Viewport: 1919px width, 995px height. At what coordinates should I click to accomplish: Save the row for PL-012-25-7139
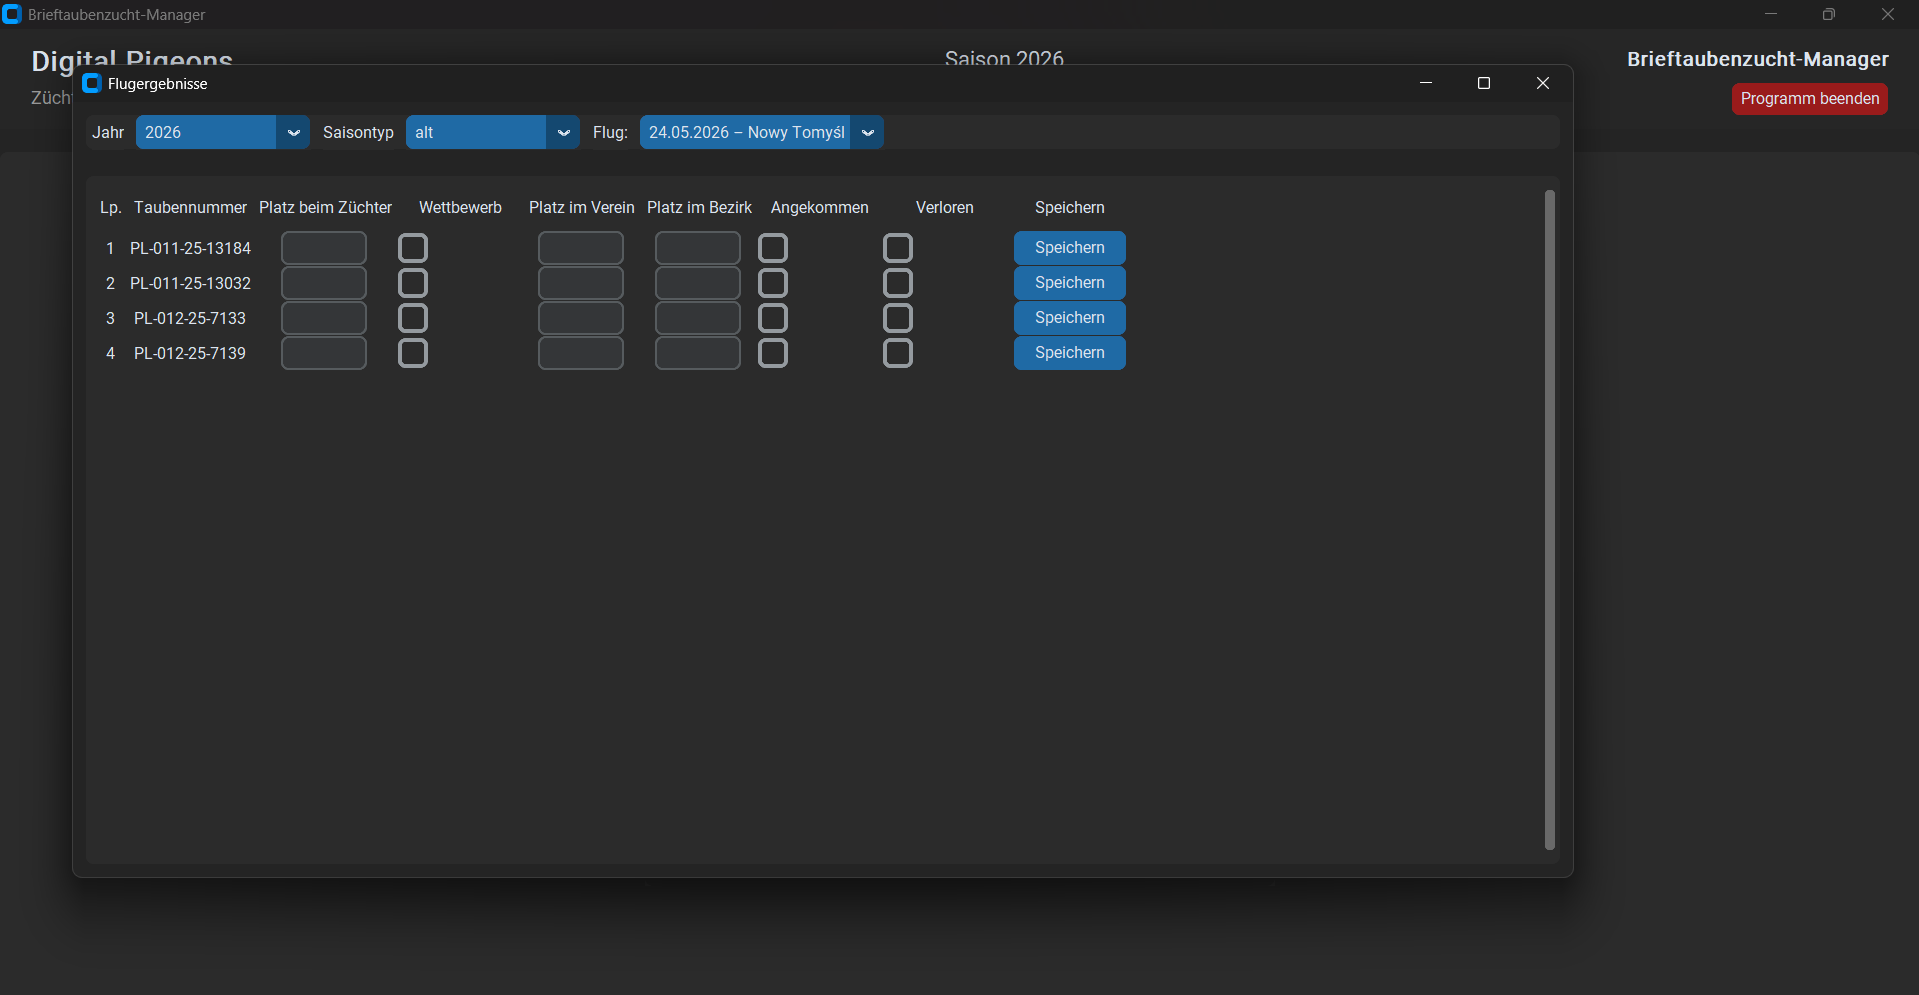pyautogui.click(x=1070, y=353)
